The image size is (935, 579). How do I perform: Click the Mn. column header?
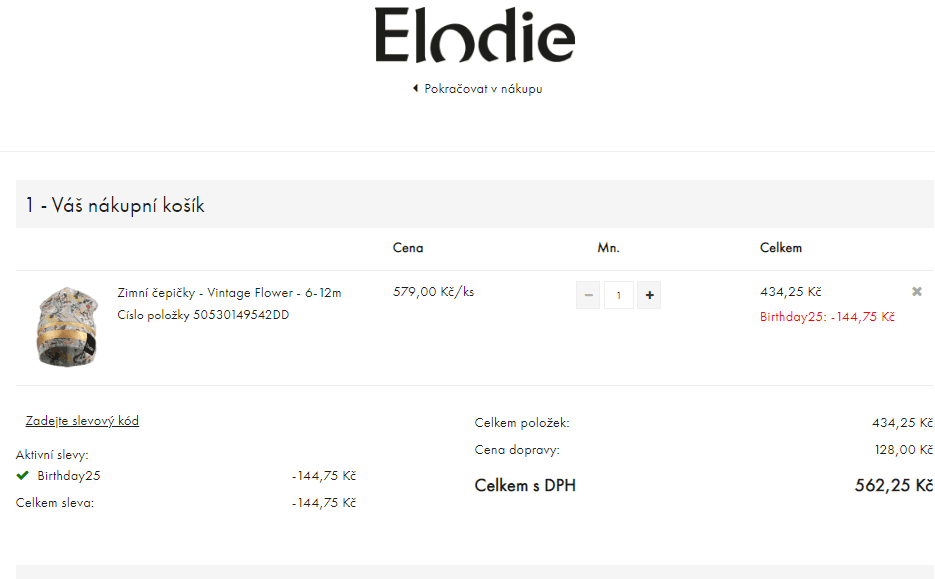(608, 248)
